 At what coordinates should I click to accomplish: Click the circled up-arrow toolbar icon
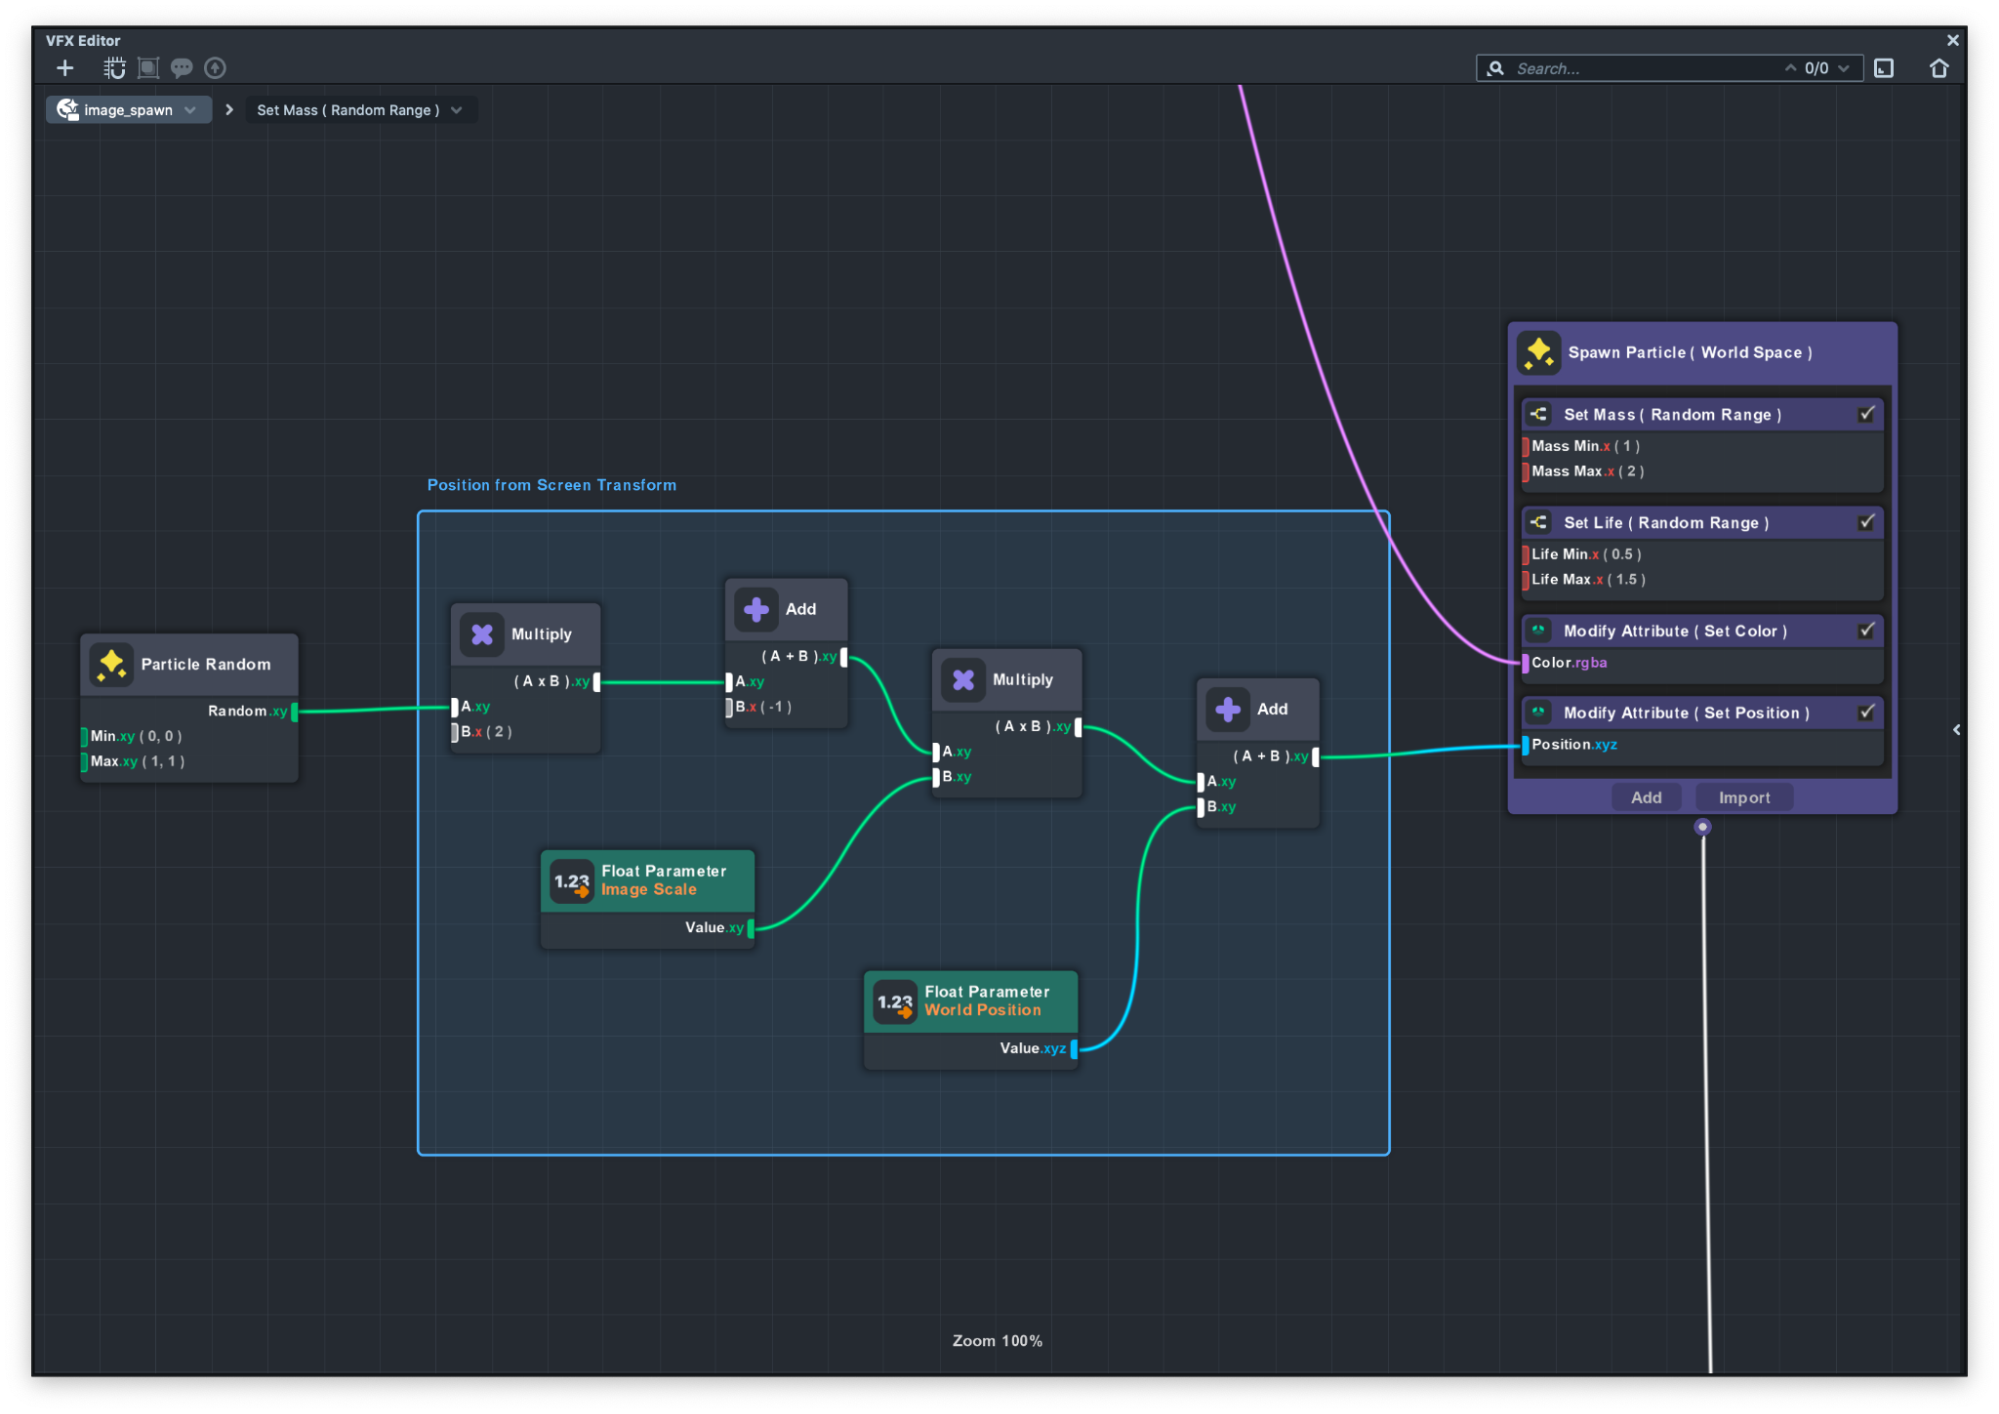[x=215, y=68]
